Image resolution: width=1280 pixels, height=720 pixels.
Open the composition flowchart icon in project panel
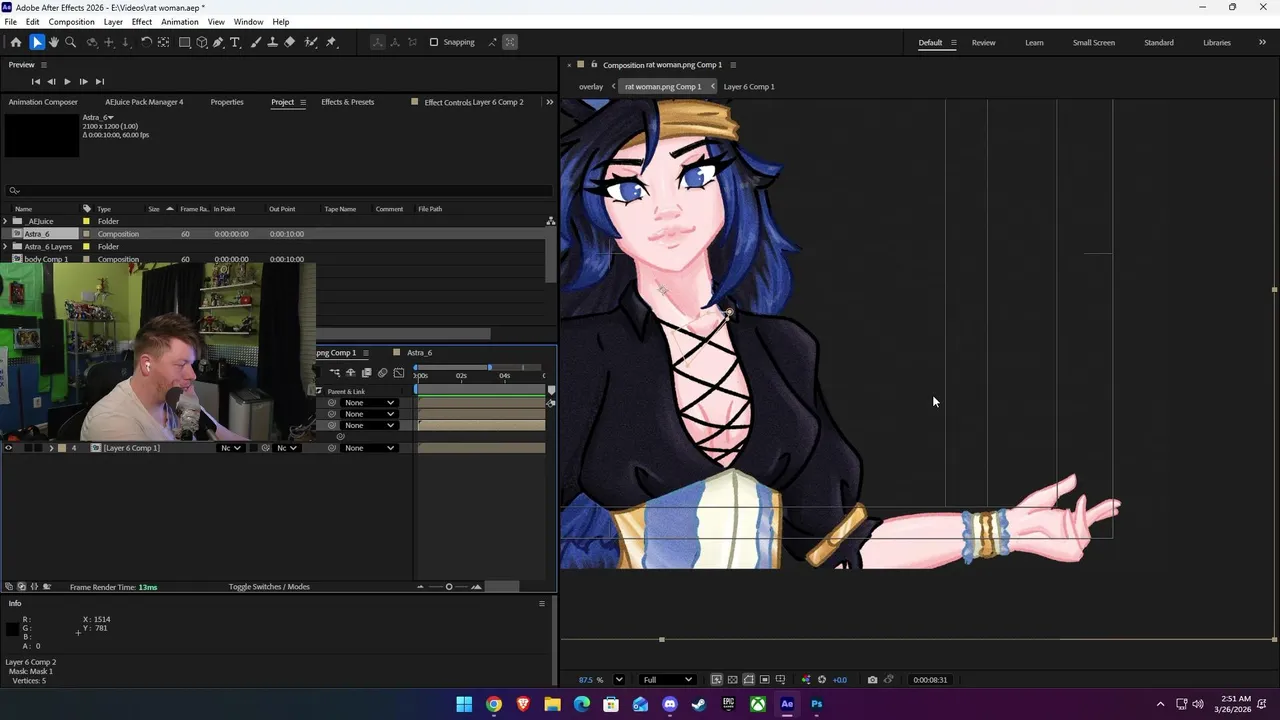point(550,221)
